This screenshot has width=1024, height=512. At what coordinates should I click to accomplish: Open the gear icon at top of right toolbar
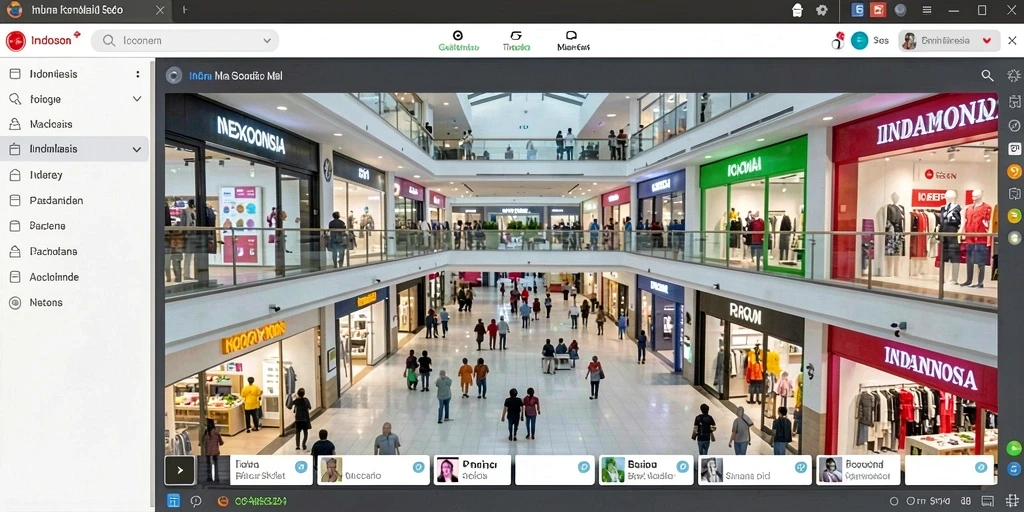1014,75
